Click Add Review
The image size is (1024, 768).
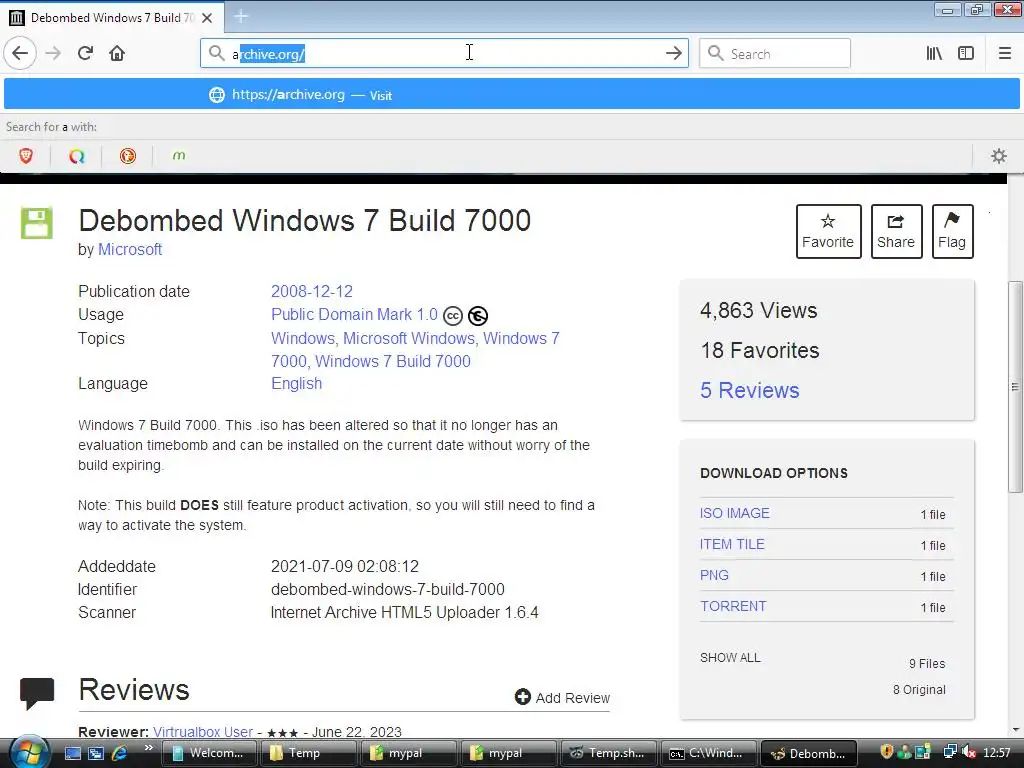coord(562,697)
